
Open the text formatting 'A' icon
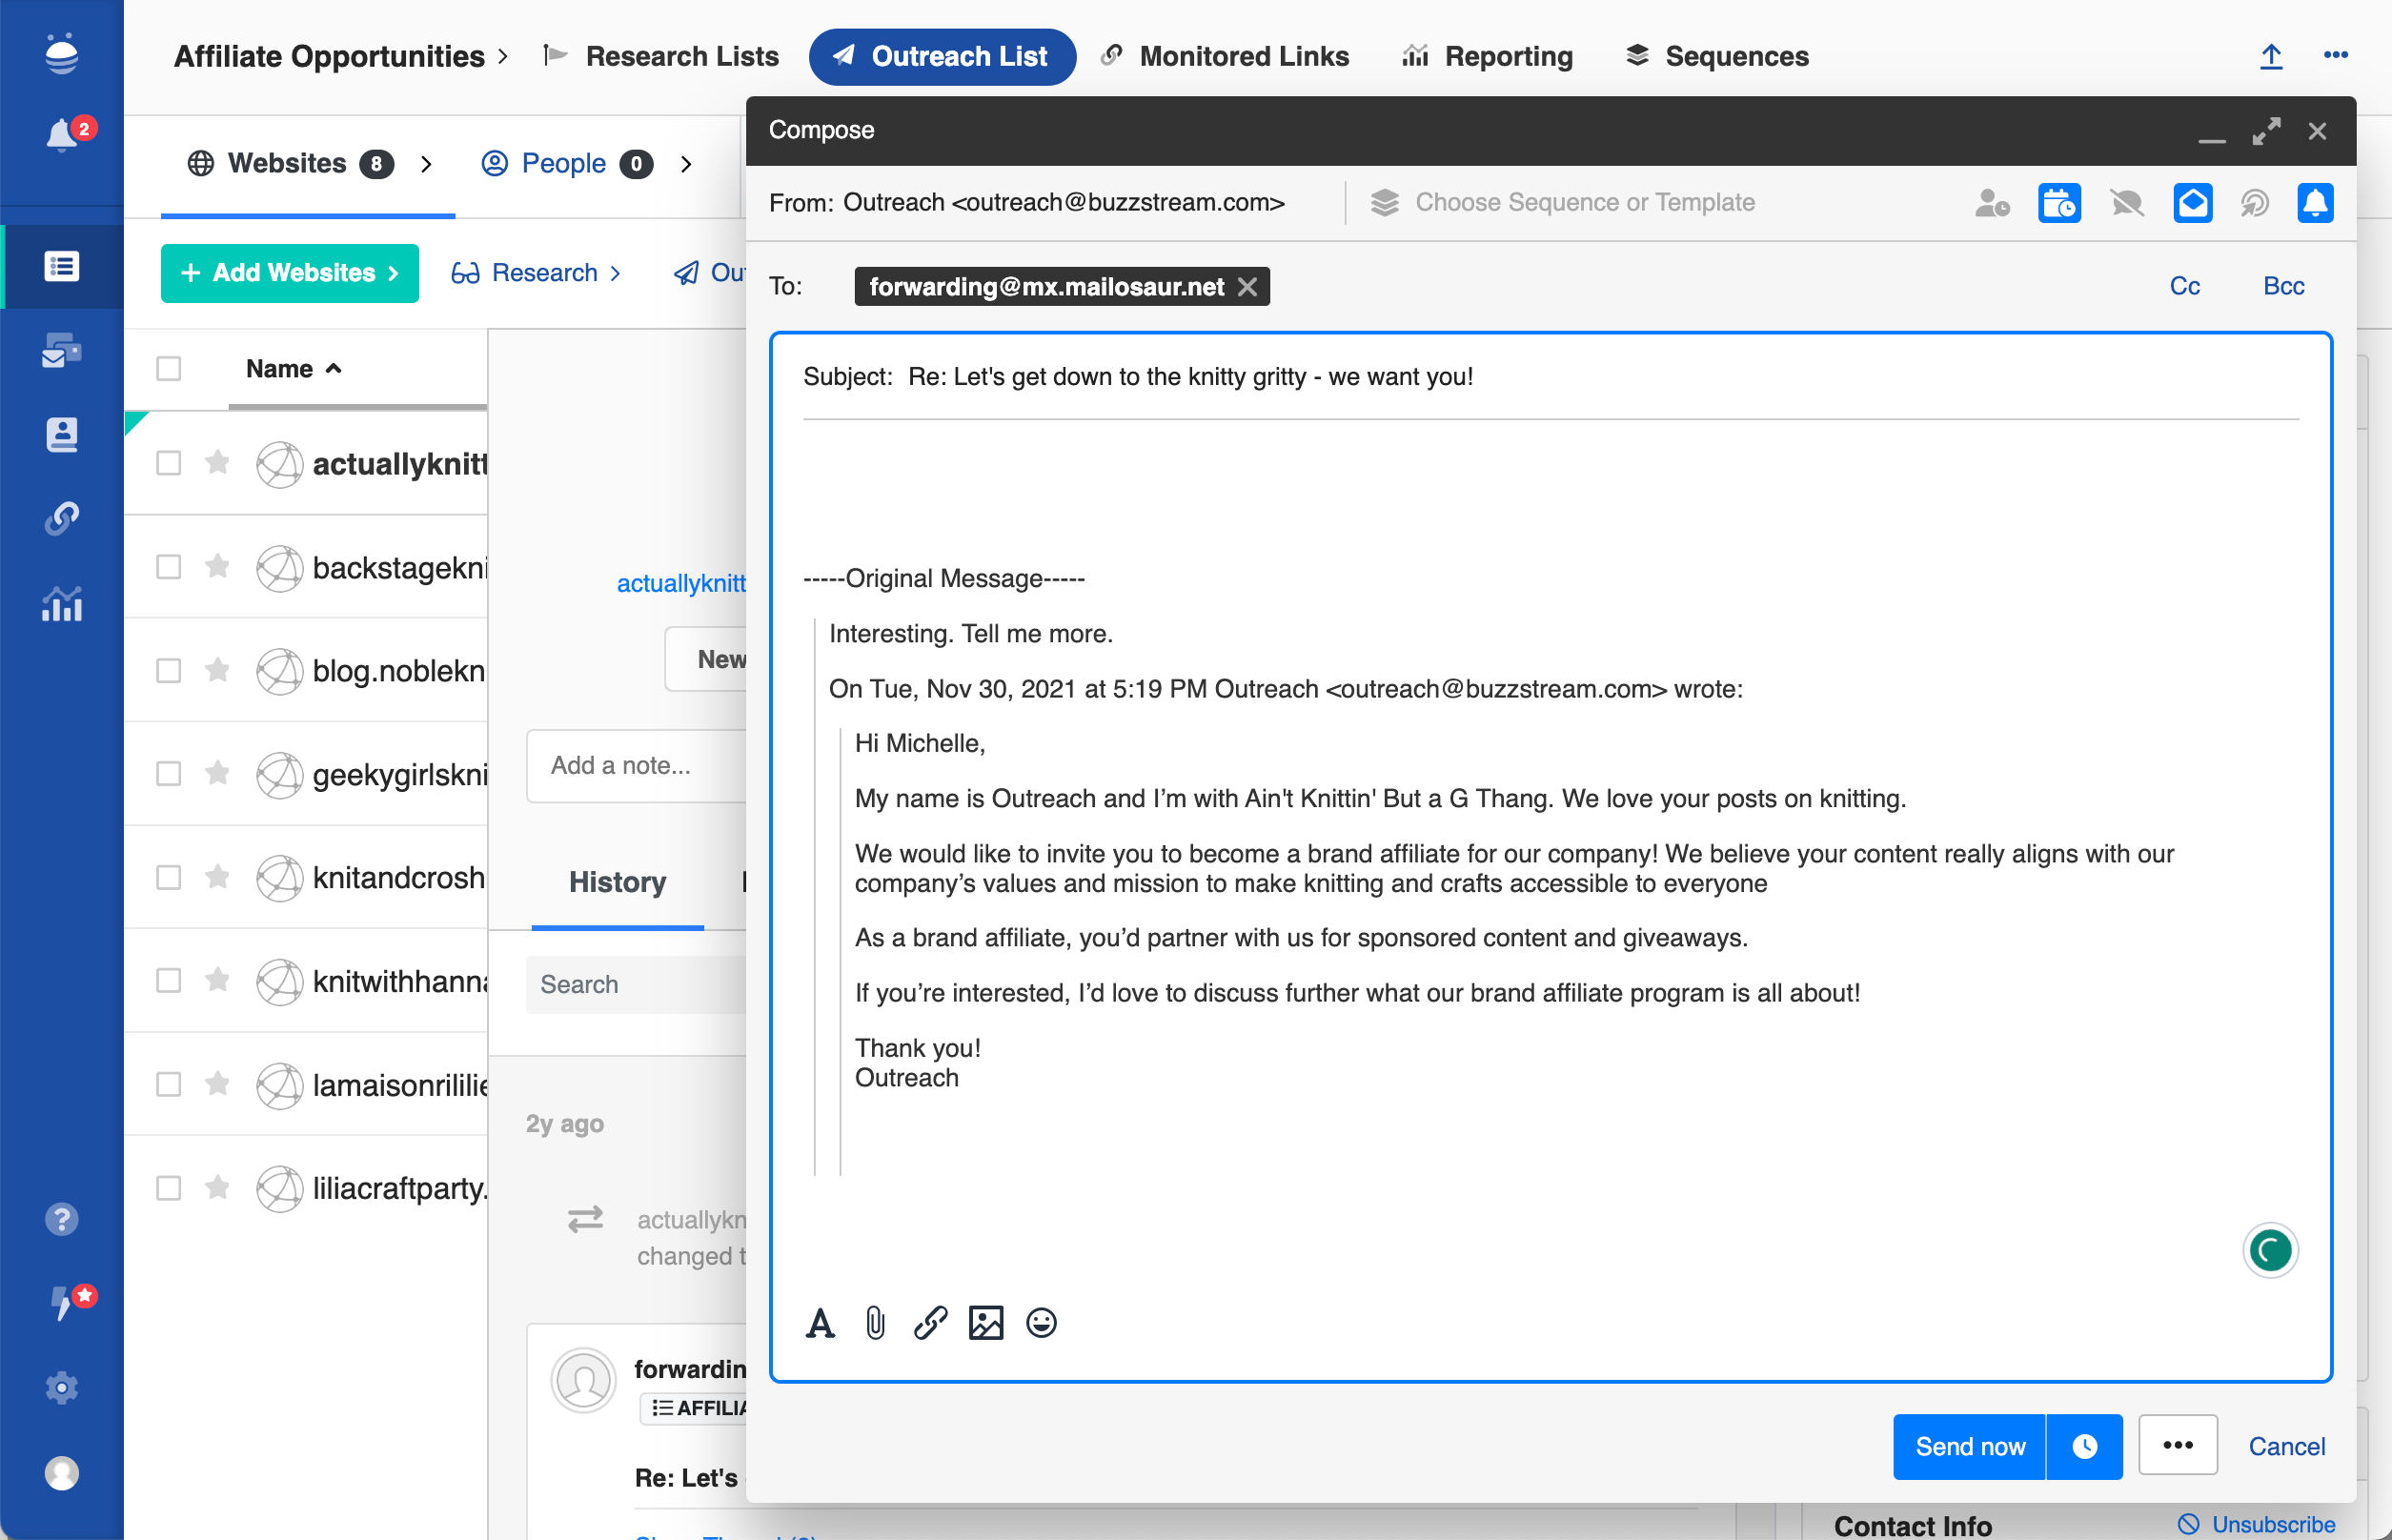coord(820,1323)
